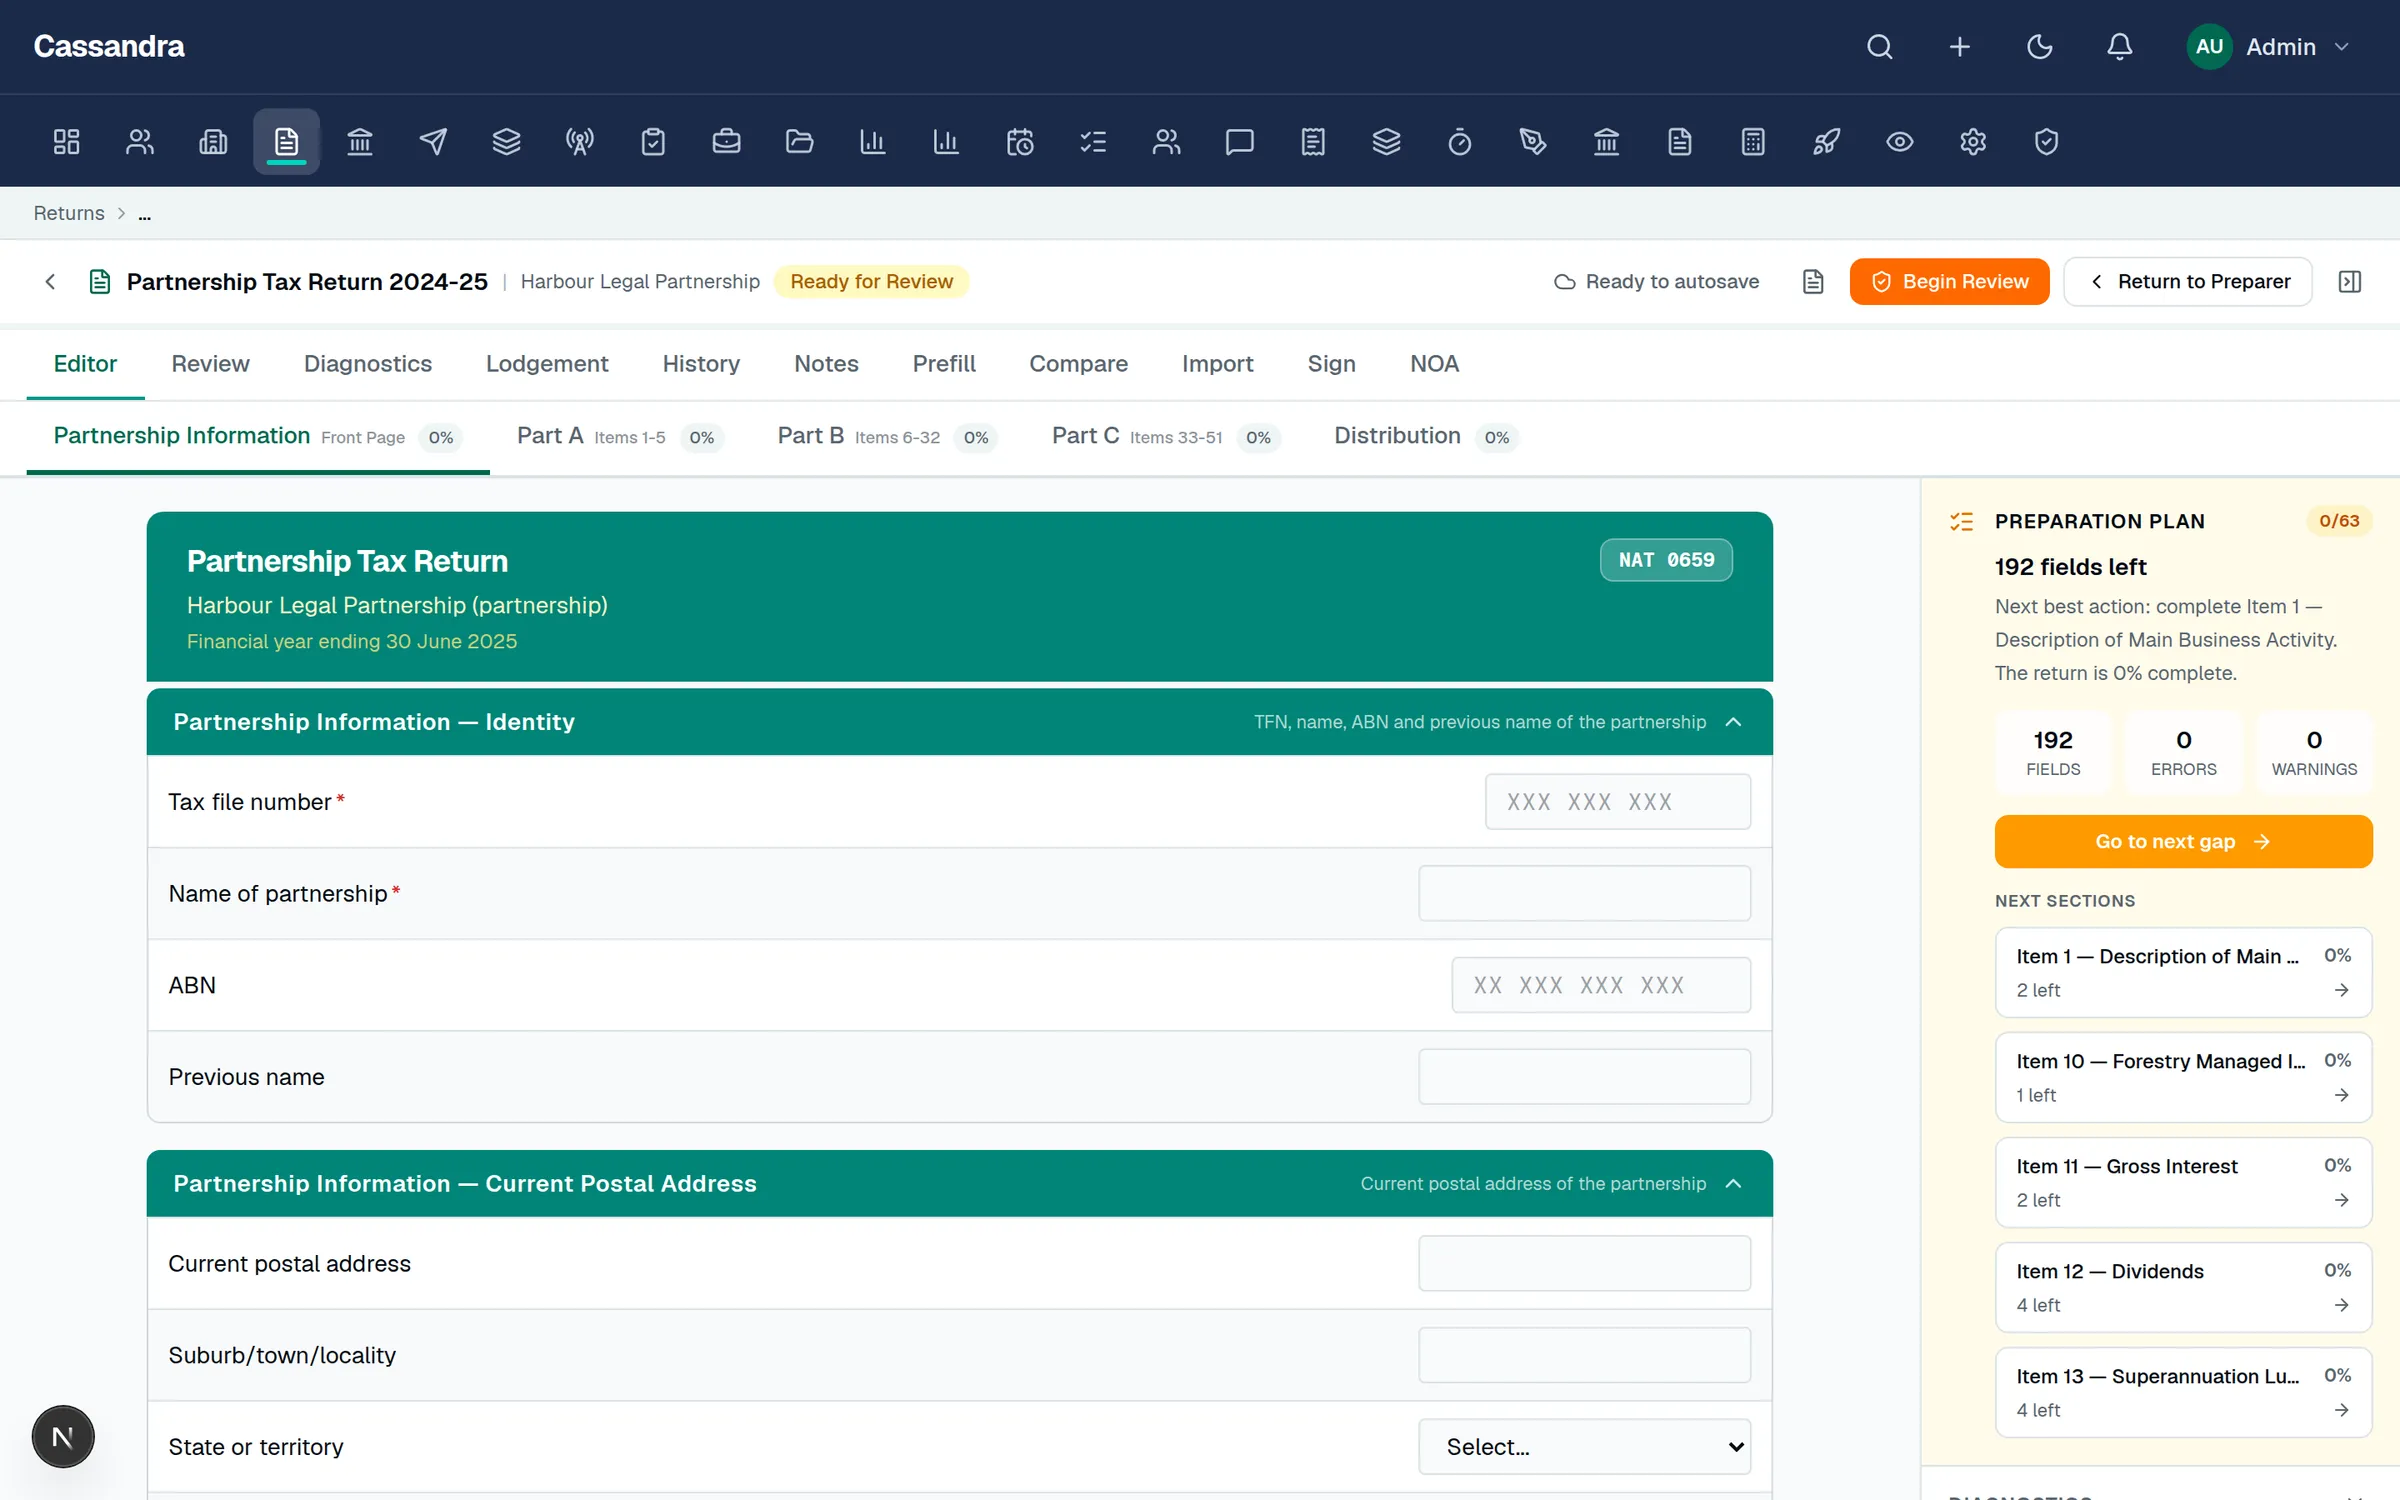Open the dashboard grid icon in navigation bar
The height and width of the screenshot is (1500, 2400).
[x=66, y=142]
